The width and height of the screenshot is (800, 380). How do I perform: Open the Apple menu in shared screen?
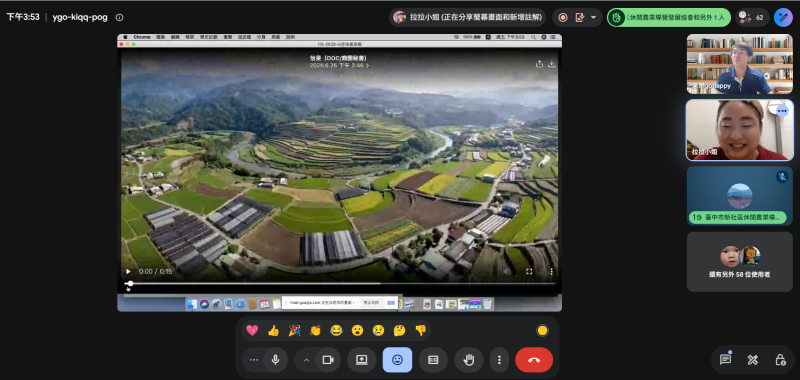point(126,37)
